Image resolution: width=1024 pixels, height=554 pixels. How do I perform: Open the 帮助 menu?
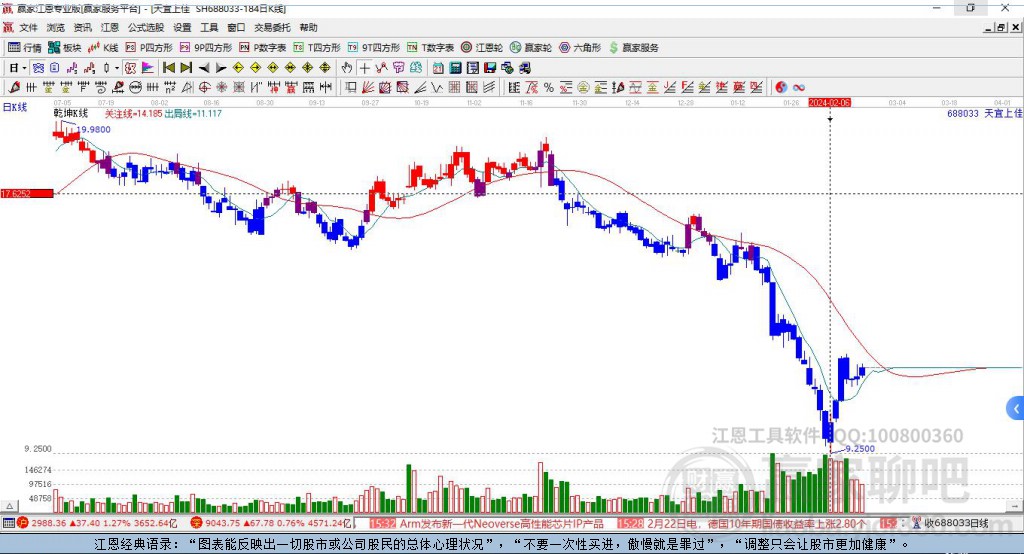tap(308, 27)
